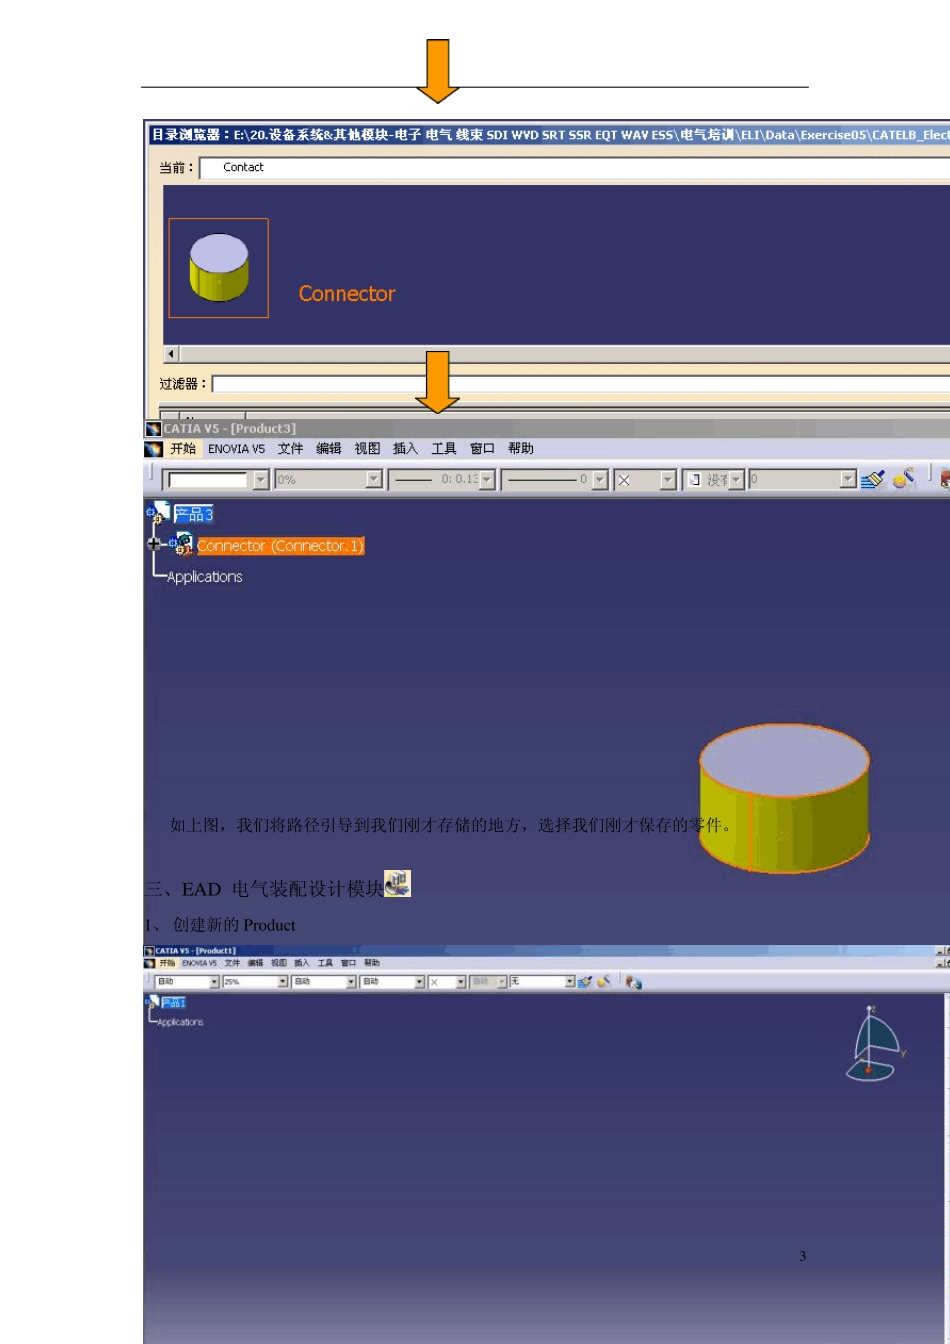Open the 插入 menu in Product3 window

[405, 449]
